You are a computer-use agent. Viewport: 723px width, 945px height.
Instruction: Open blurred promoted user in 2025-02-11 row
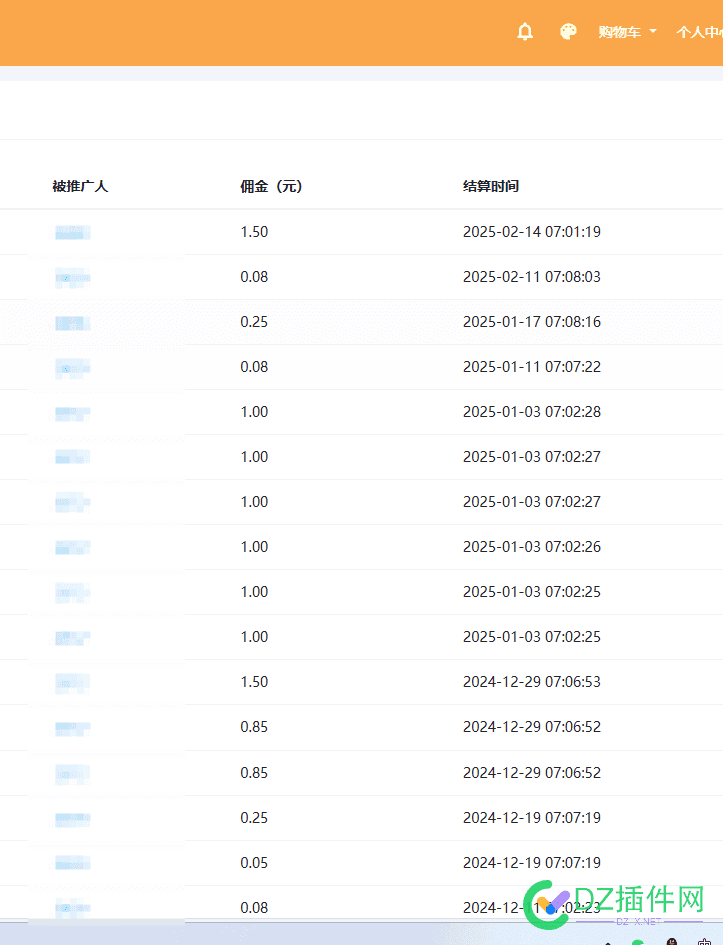pyautogui.click(x=73, y=278)
